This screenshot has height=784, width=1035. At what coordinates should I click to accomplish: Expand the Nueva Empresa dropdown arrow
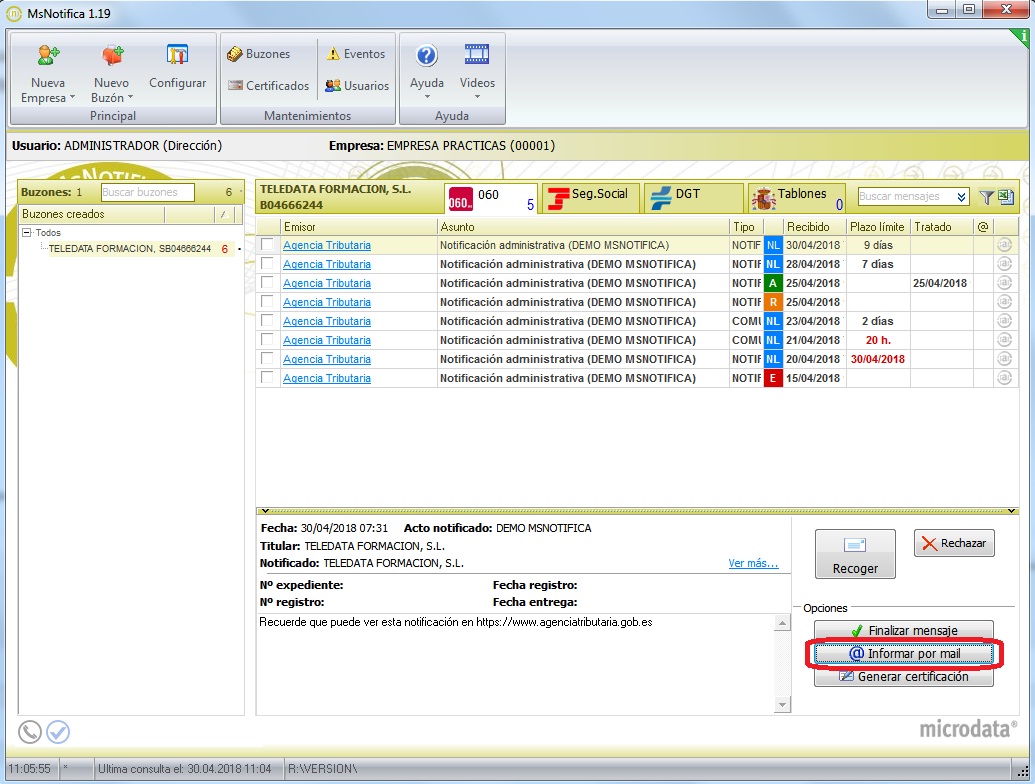click(73, 98)
